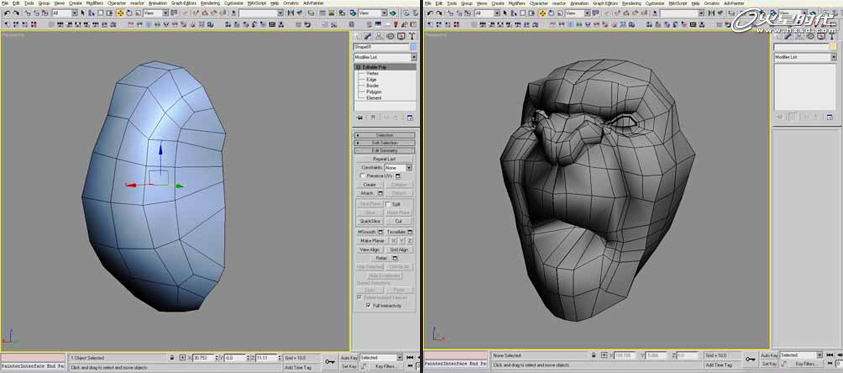Expand the Selection rollout
The width and height of the screenshot is (843, 373).
[384, 135]
